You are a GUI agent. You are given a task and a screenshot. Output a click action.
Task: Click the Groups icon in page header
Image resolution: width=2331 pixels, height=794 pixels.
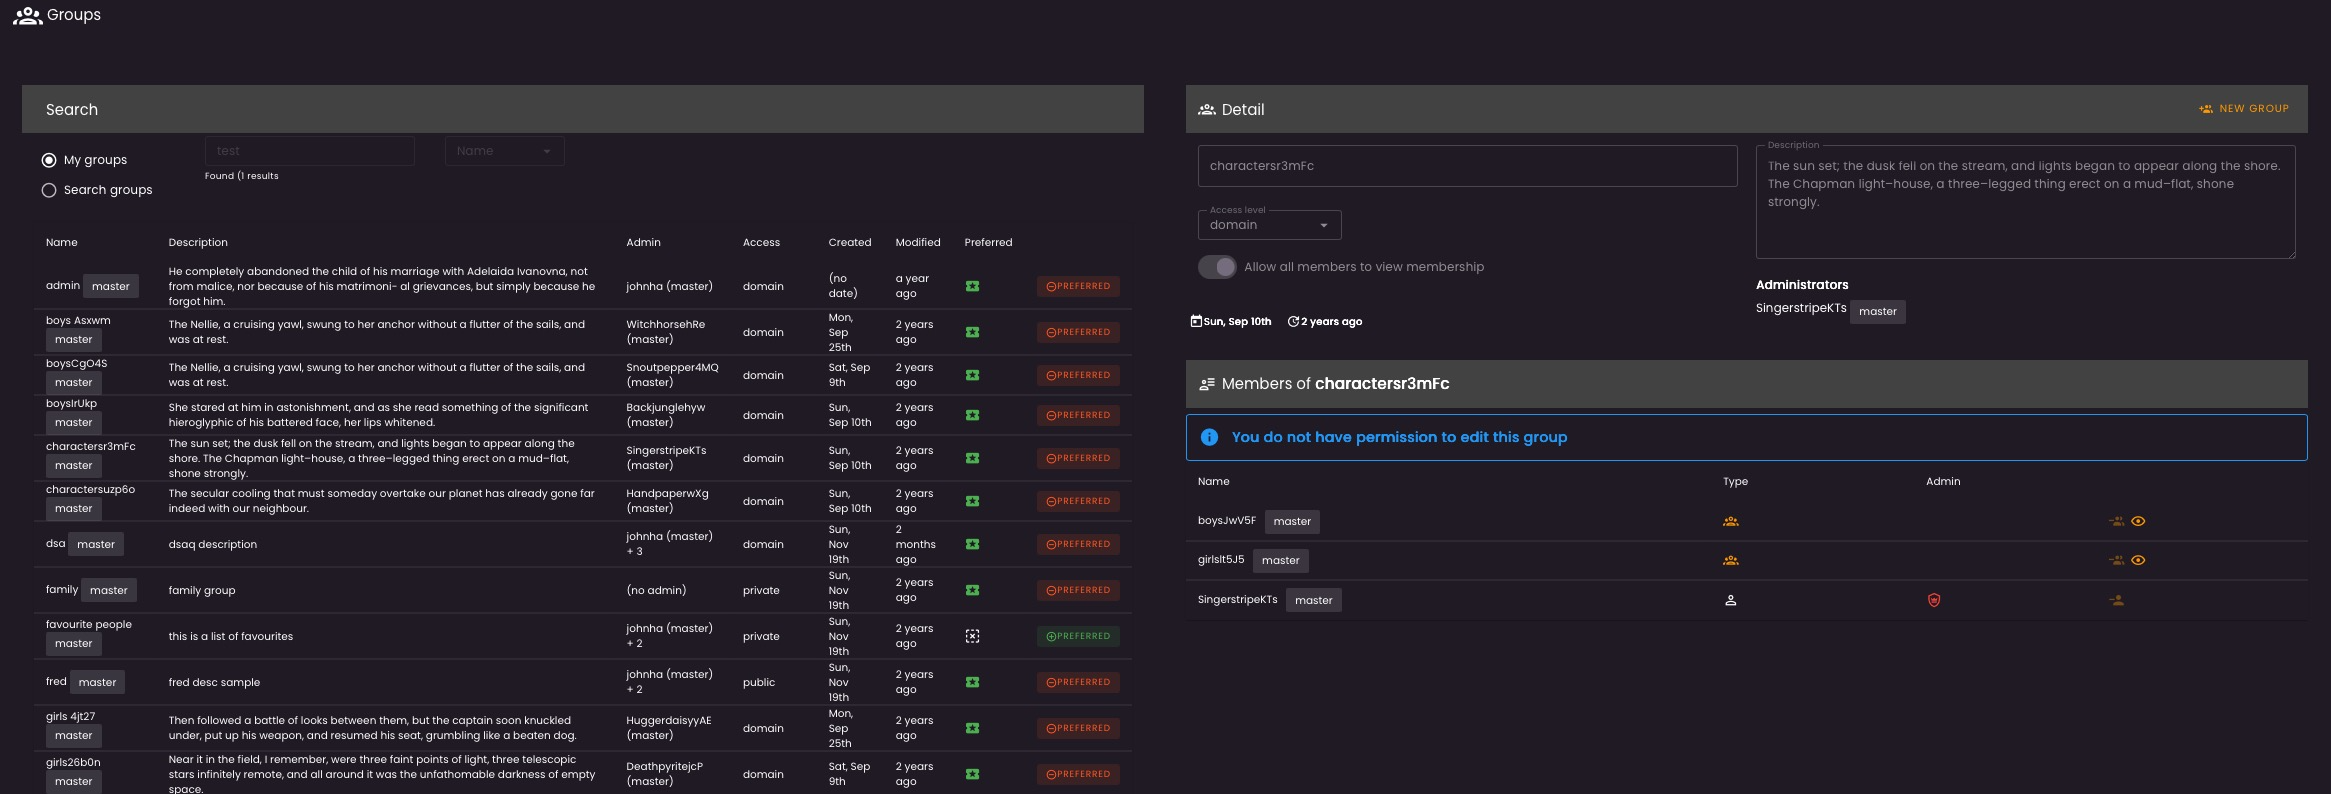tap(27, 16)
